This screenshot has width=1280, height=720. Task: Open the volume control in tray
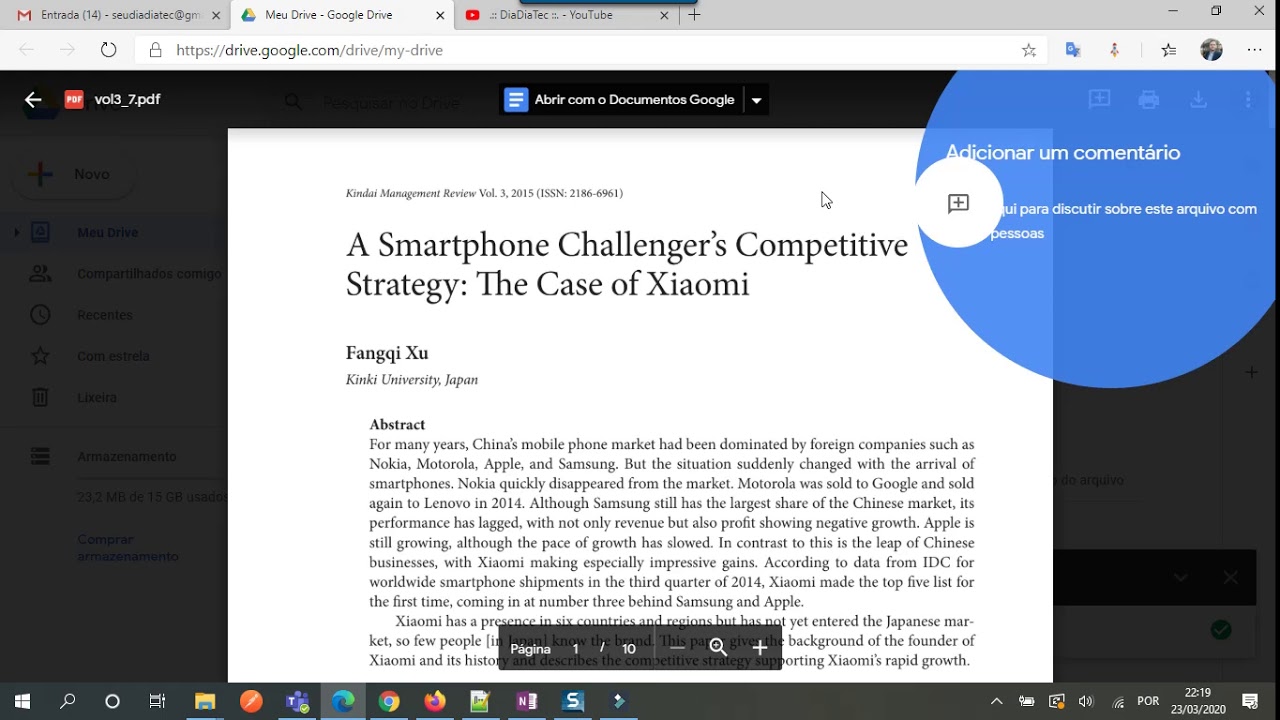(x=1087, y=702)
